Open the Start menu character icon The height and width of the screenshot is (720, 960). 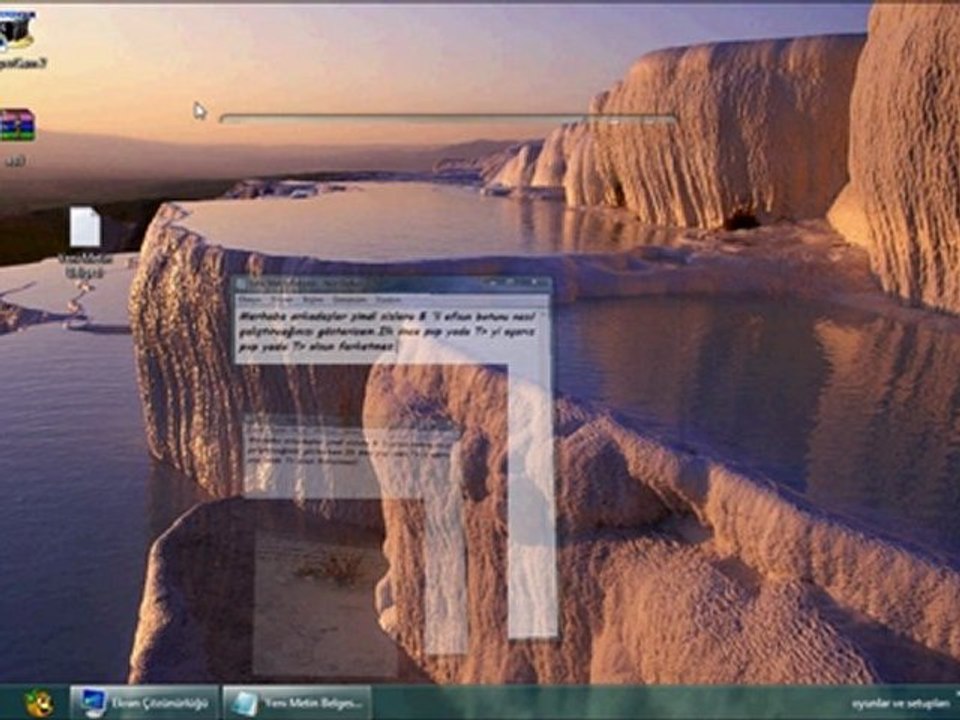(39, 703)
